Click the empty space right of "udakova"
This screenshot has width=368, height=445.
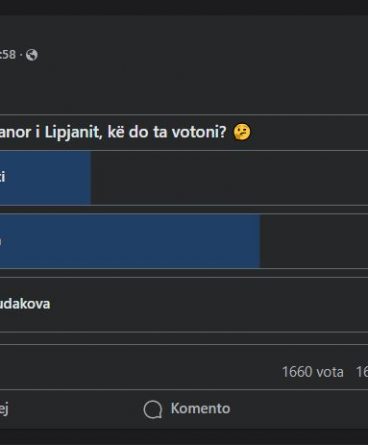click(209, 304)
